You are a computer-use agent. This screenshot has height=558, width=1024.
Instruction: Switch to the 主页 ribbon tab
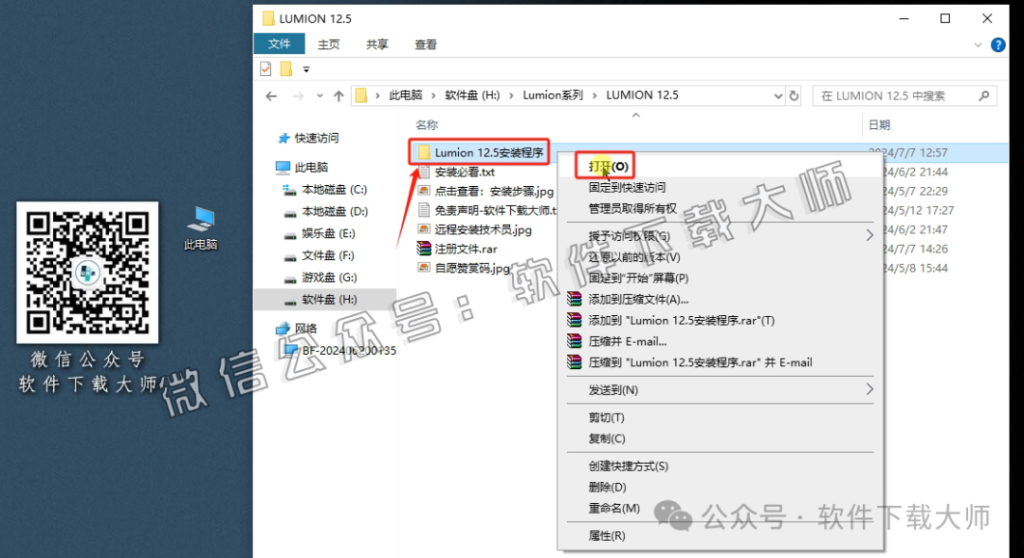click(x=328, y=44)
